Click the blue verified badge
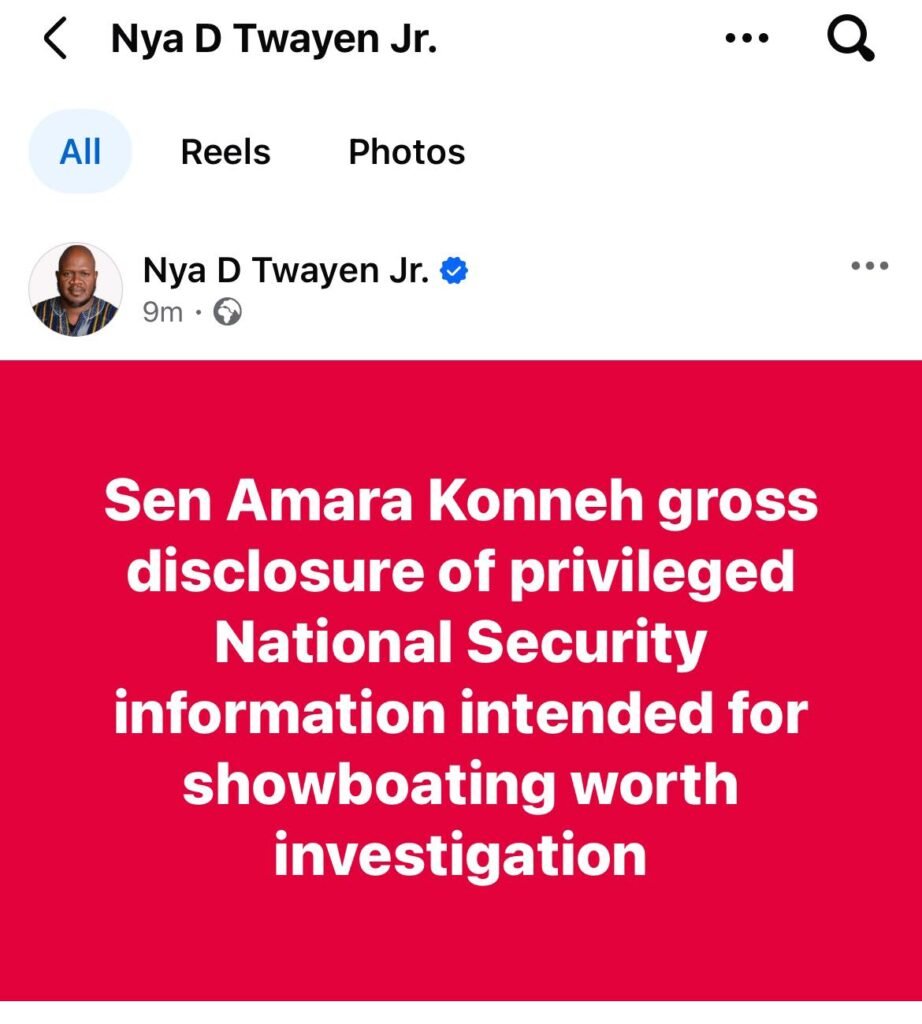 [x=455, y=270]
